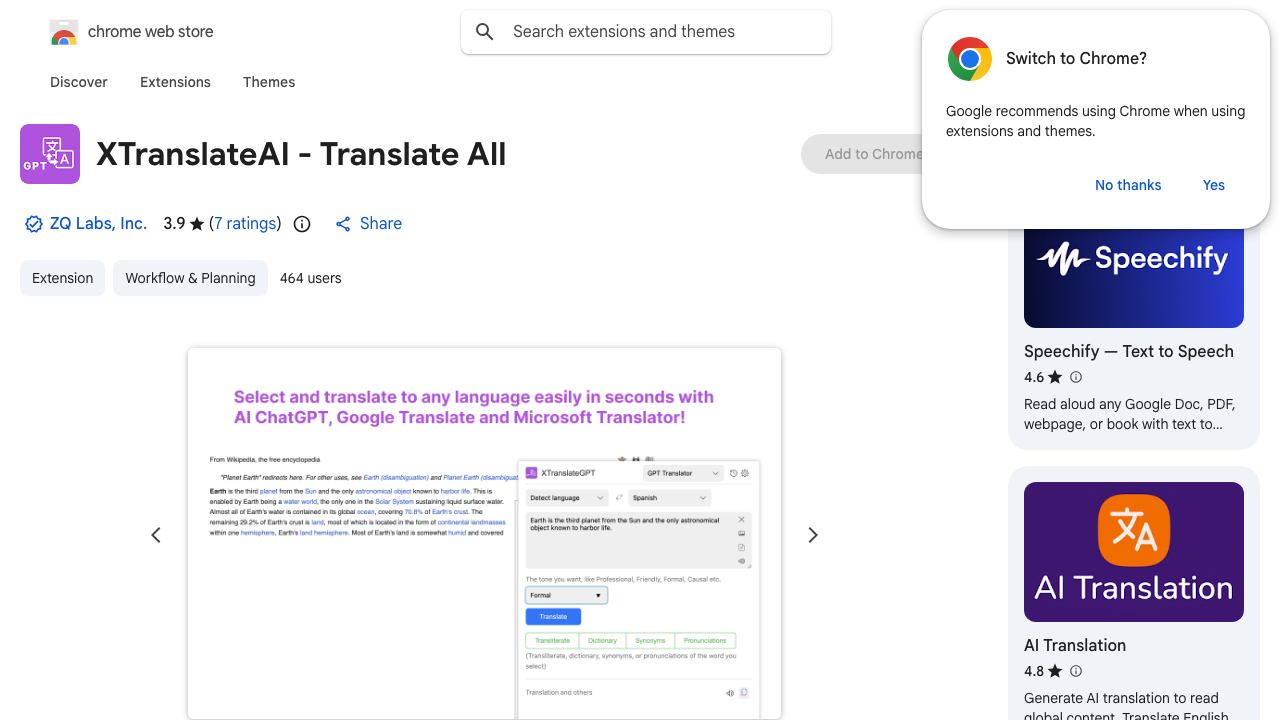The height and width of the screenshot is (720, 1280).
Task: Click the Speechify banner thumbnail
Action: 1134,277
